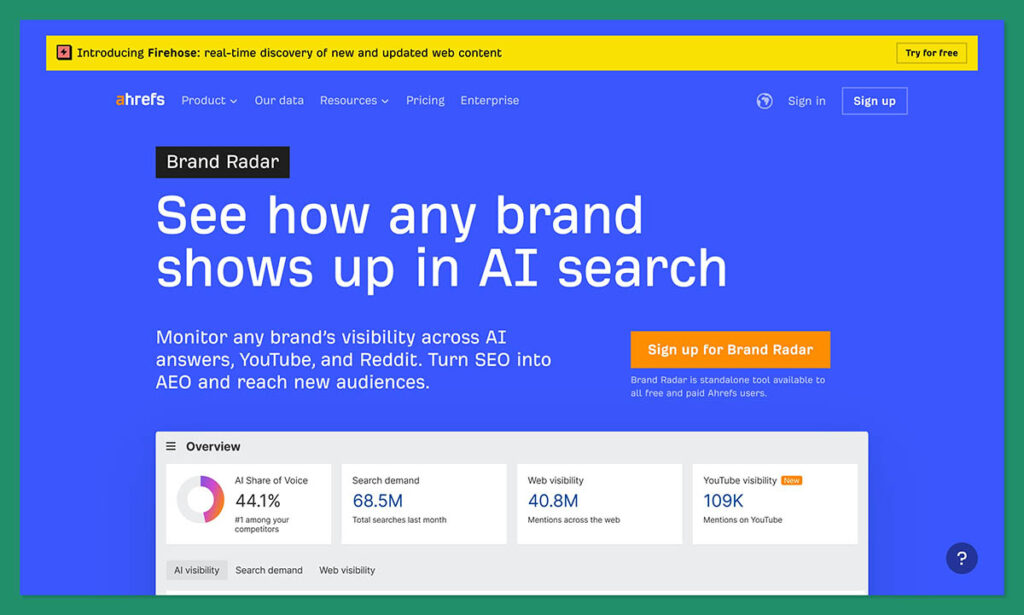Expand the Resources dropdown
The height and width of the screenshot is (615, 1024).
[x=354, y=100]
